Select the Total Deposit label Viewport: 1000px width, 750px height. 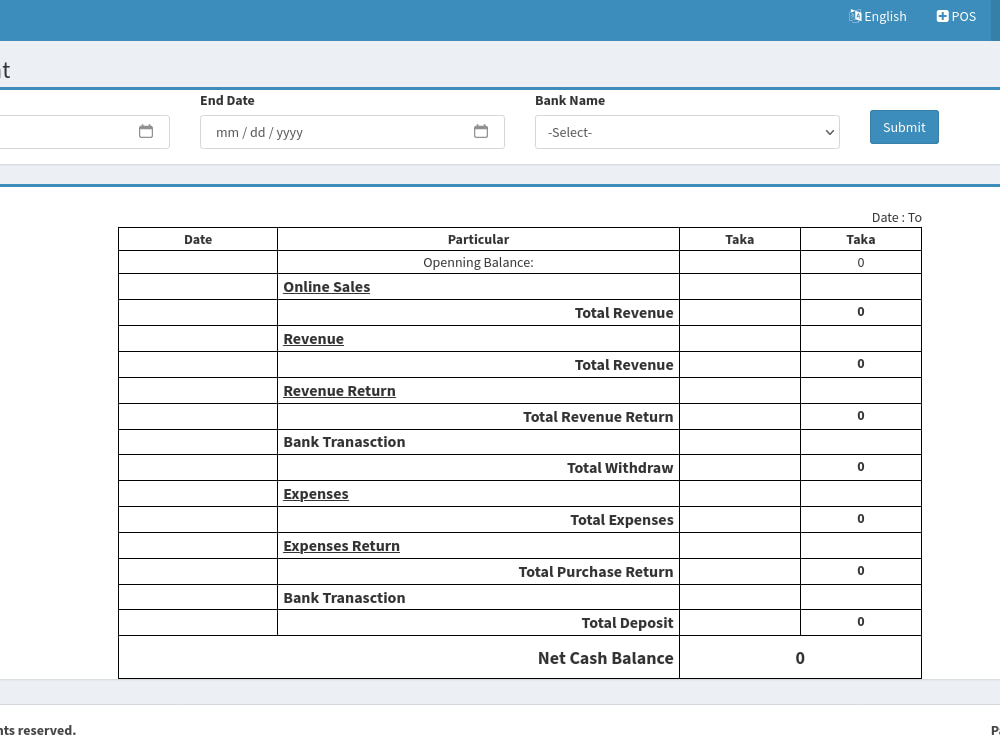pos(627,622)
